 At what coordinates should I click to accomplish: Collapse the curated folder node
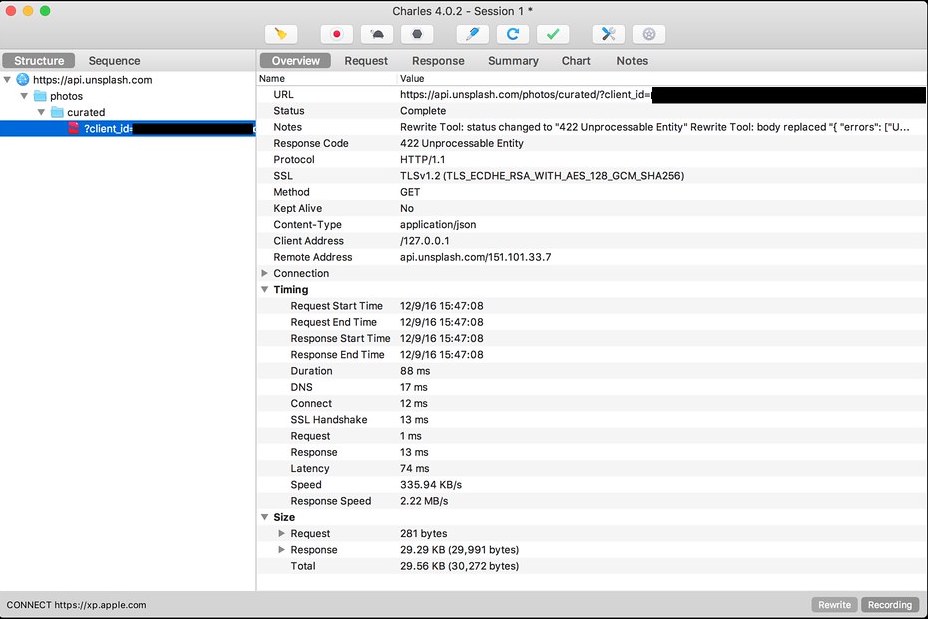tap(41, 112)
